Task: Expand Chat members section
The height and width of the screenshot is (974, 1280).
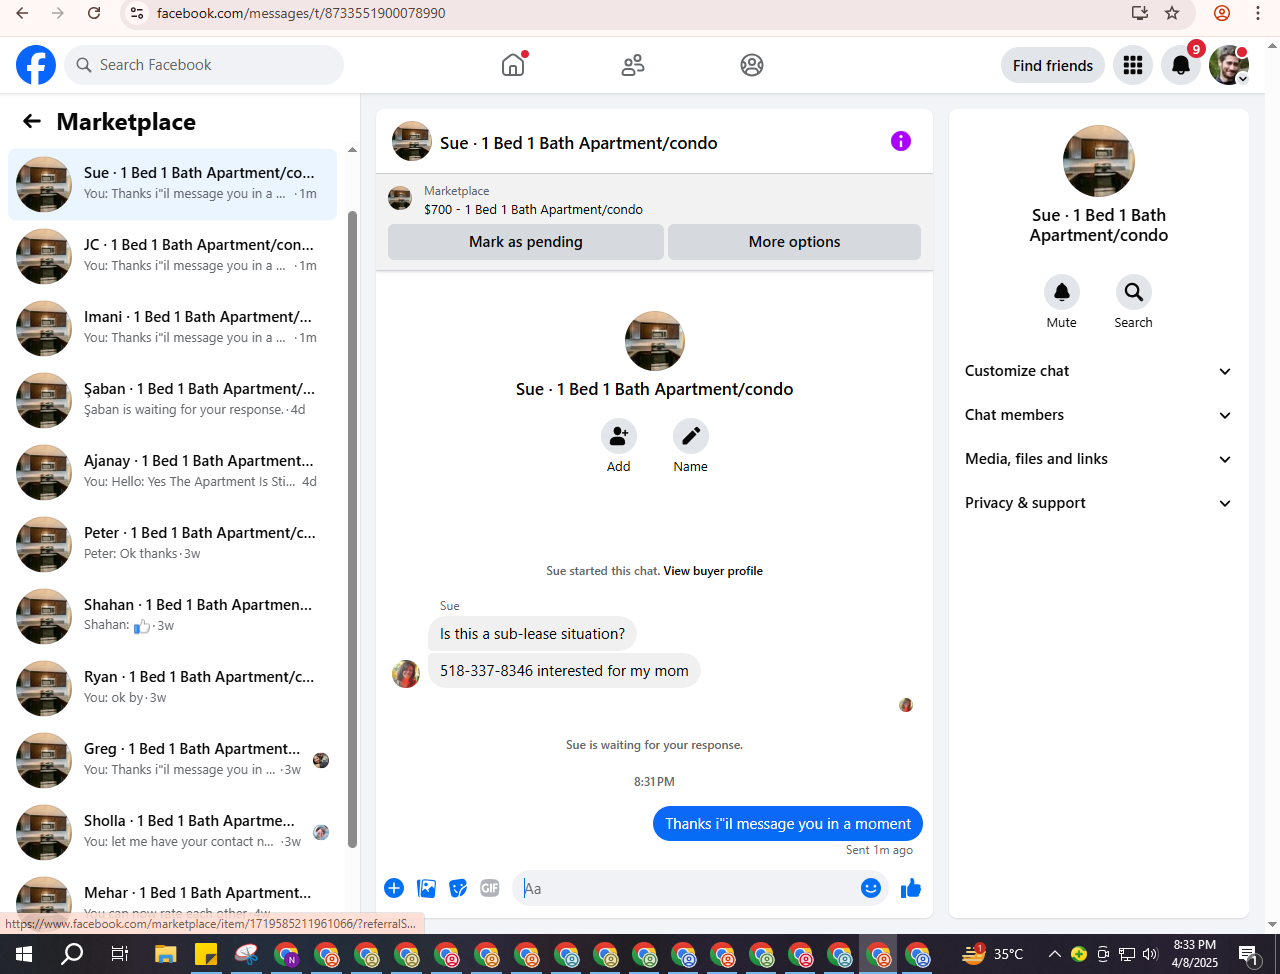Action: coord(1099,415)
